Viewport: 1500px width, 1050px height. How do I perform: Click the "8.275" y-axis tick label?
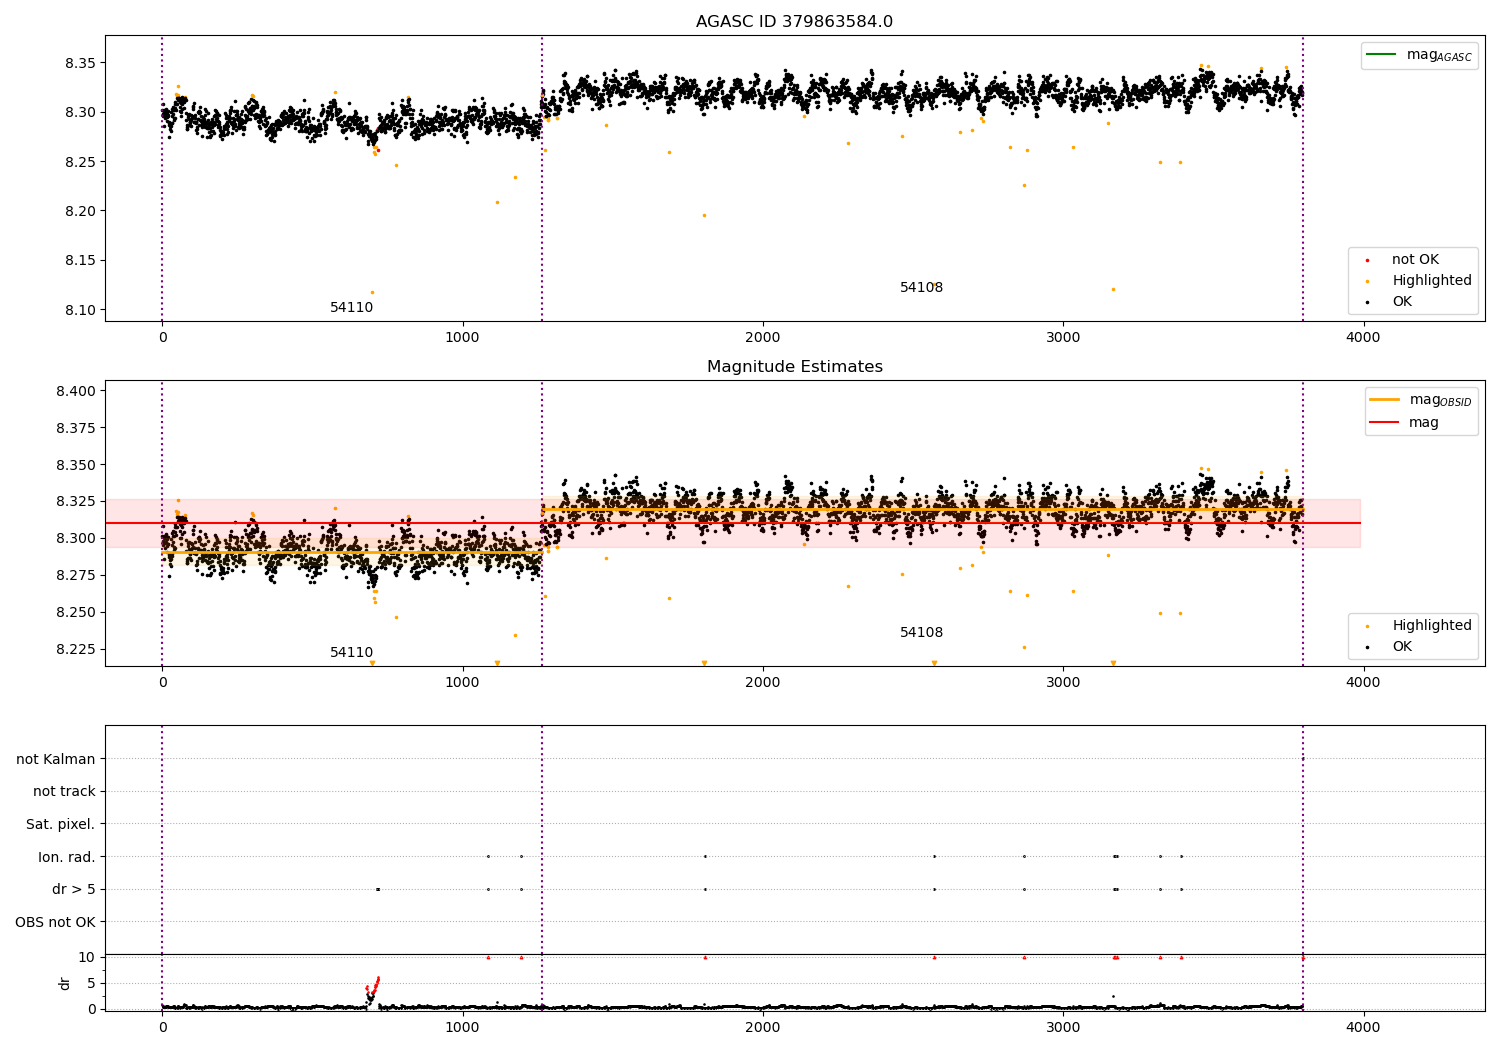tap(76, 575)
